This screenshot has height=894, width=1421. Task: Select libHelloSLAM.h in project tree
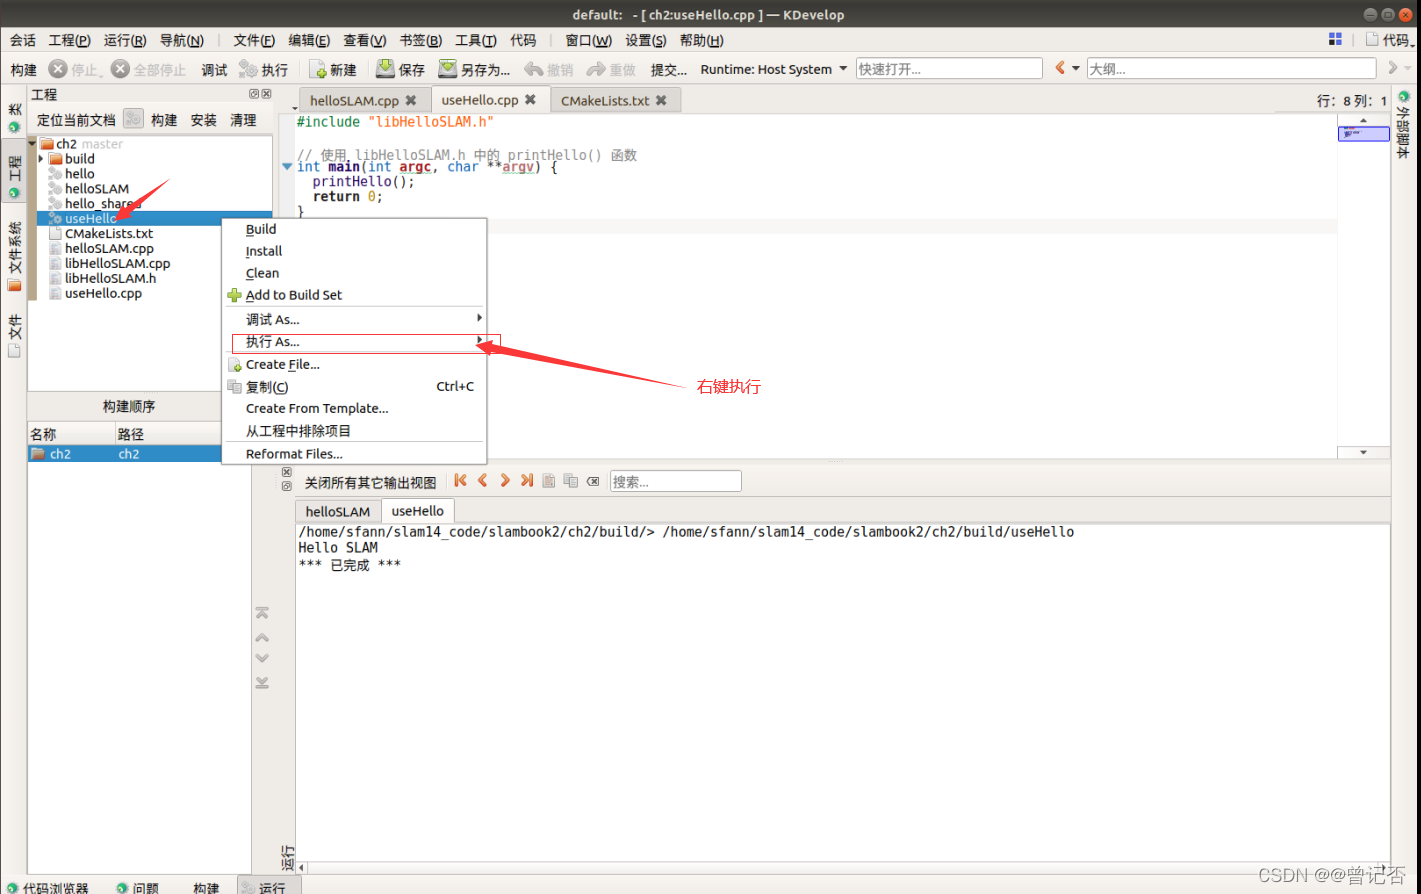click(x=110, y=278)
